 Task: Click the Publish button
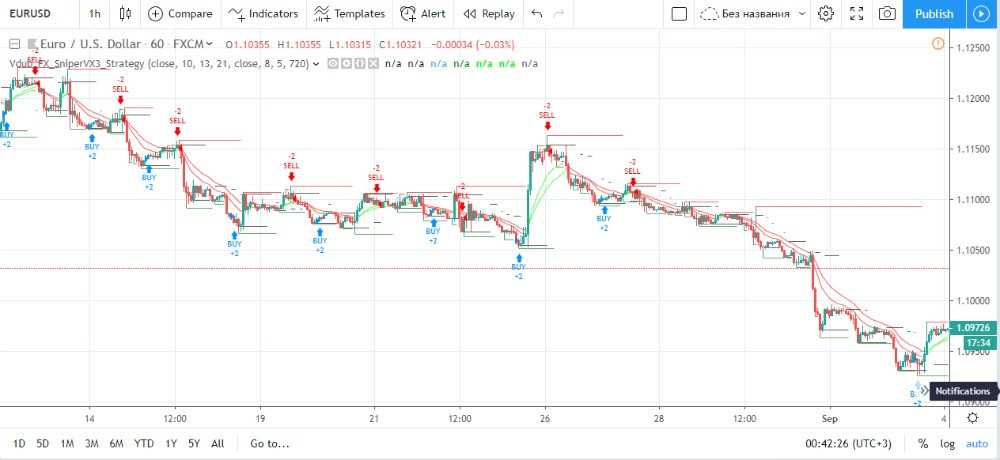(933, 14)
